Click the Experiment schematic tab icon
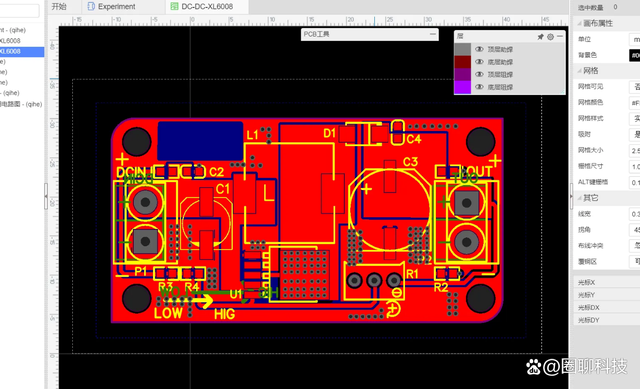The image size is (640, 389). point(91,6)
